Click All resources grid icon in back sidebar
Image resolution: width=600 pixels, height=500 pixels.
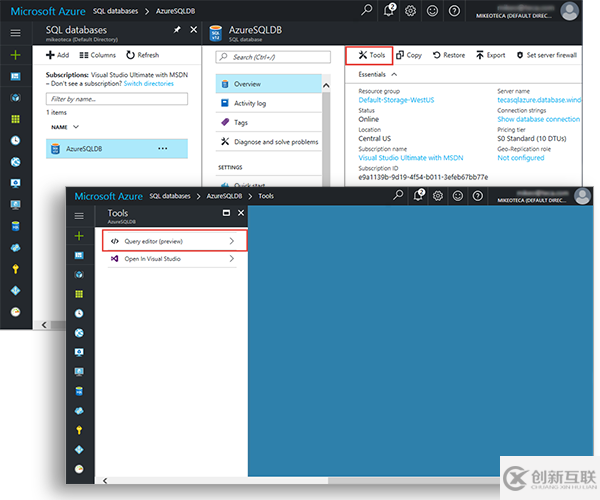[x=15, y=119]
